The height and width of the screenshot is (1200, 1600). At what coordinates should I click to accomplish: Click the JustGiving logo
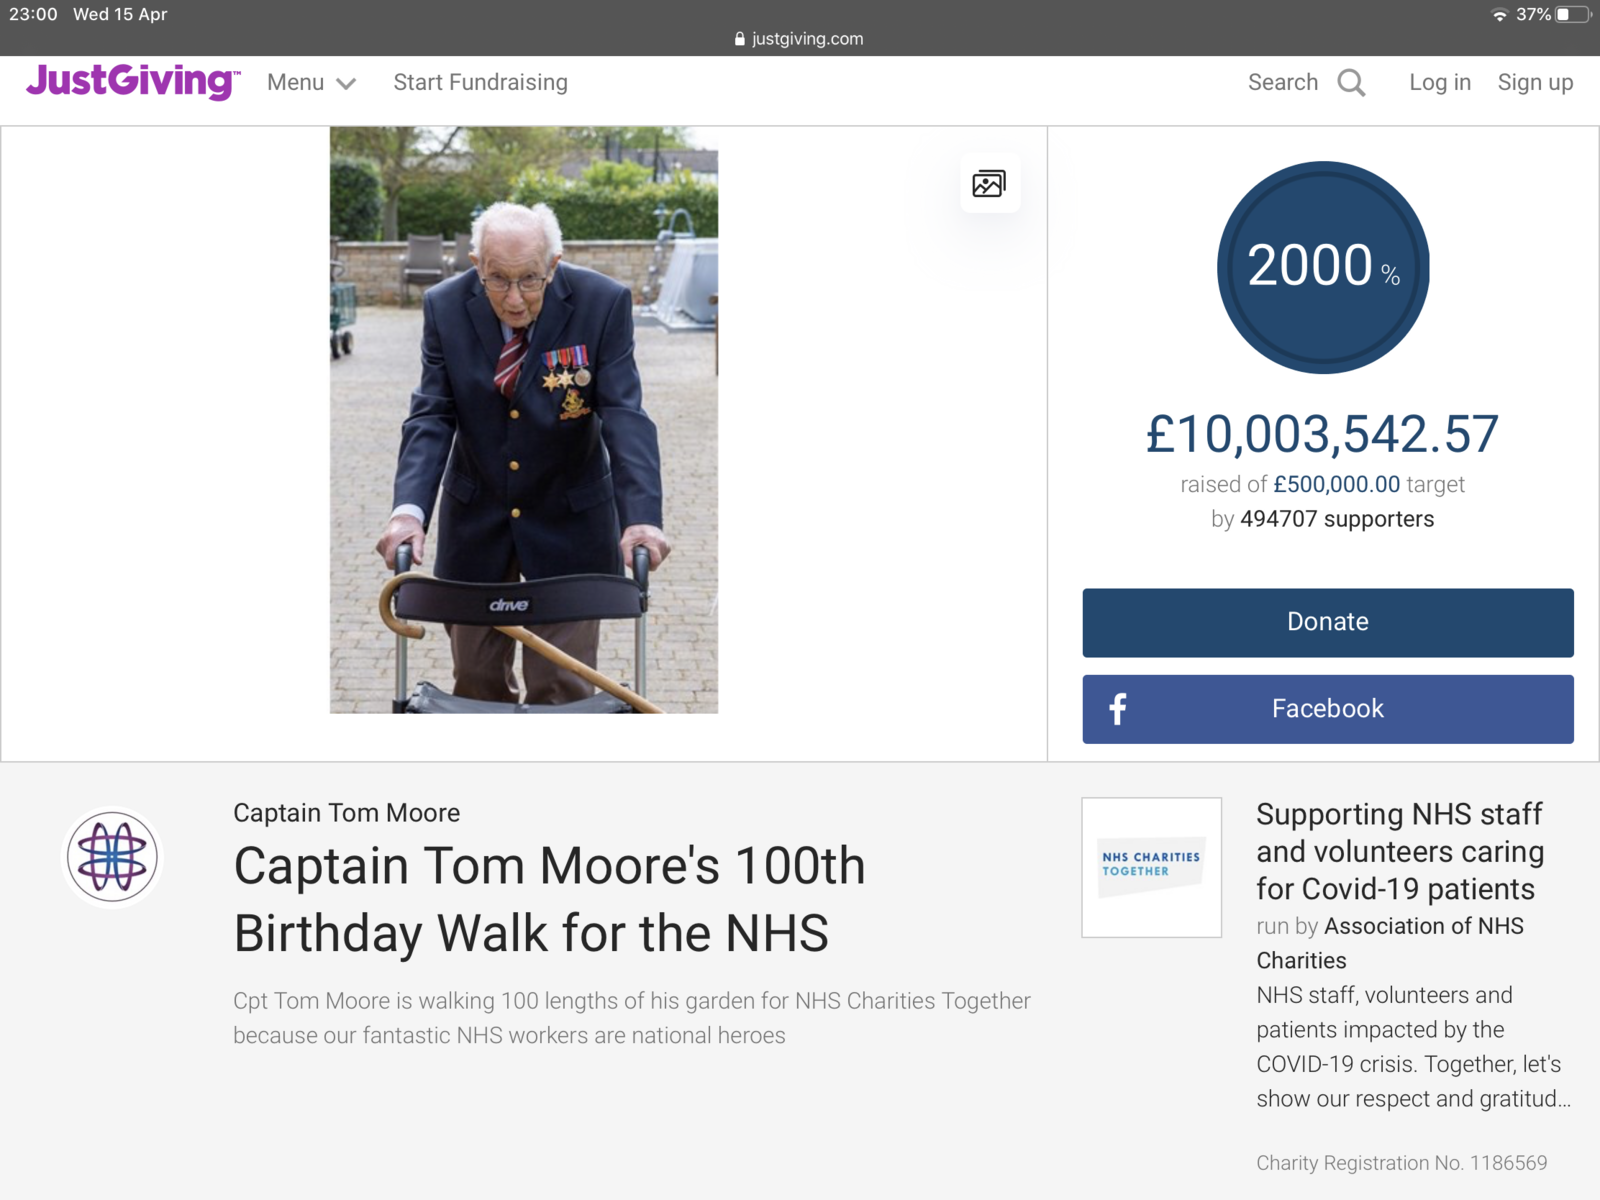point(132,82)
